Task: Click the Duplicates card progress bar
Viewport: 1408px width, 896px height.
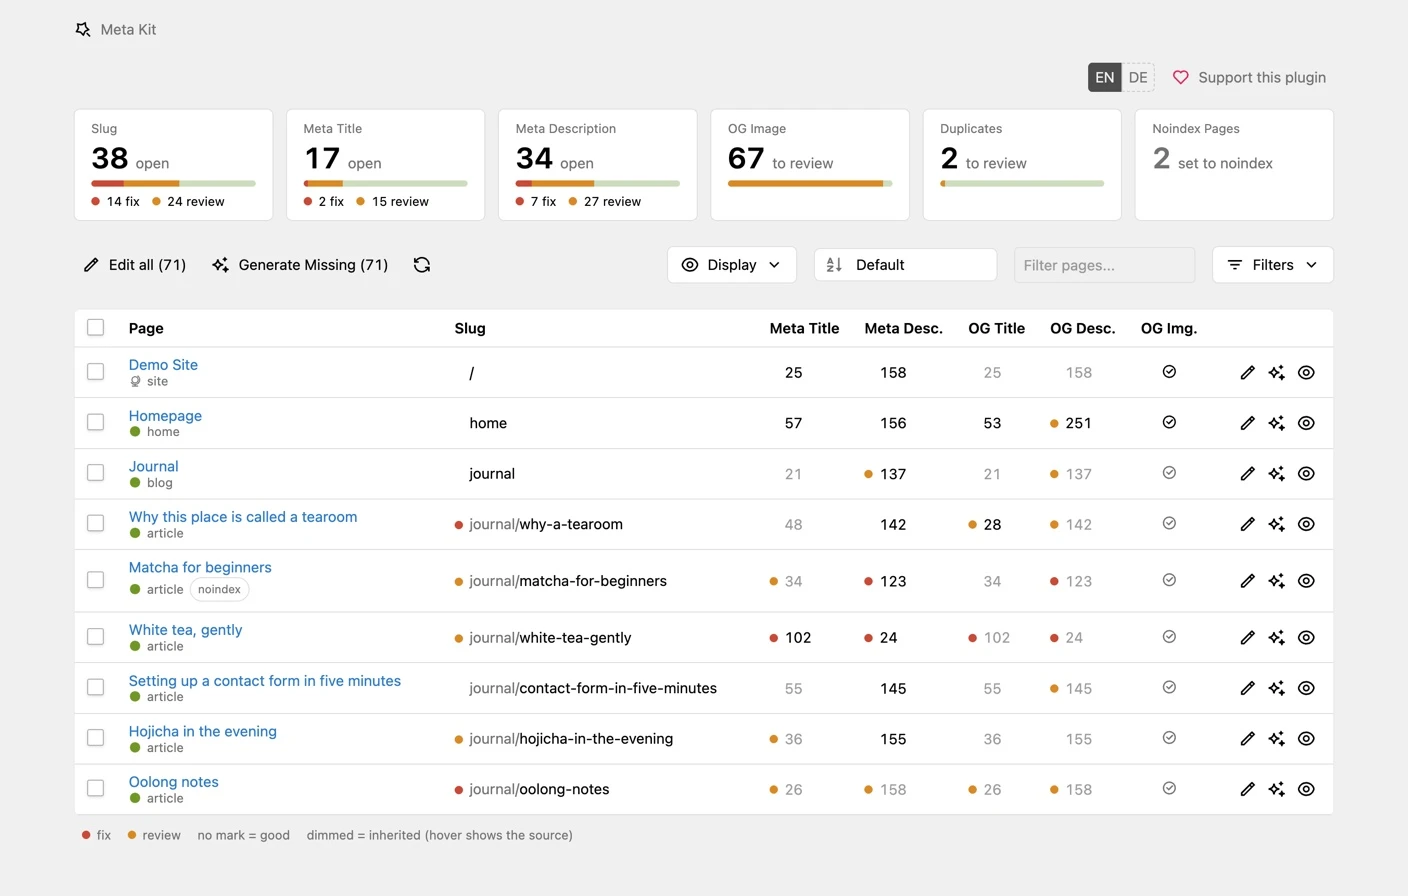Action: 1022,184
